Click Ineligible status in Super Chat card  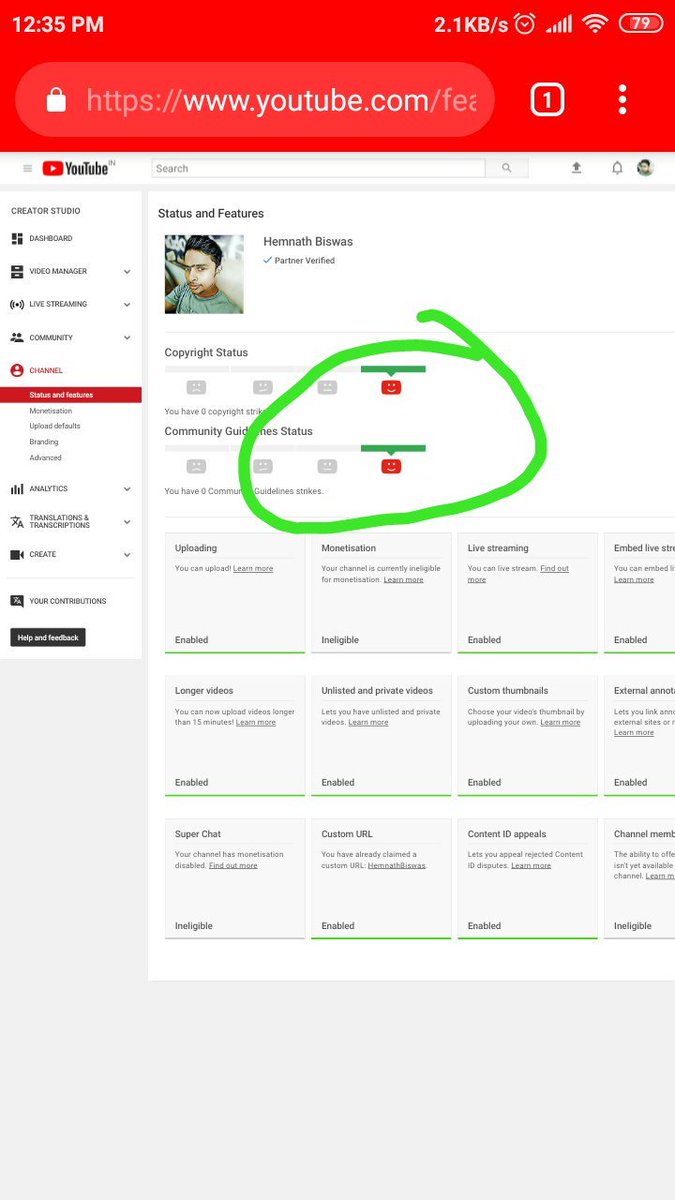(194, 926)
